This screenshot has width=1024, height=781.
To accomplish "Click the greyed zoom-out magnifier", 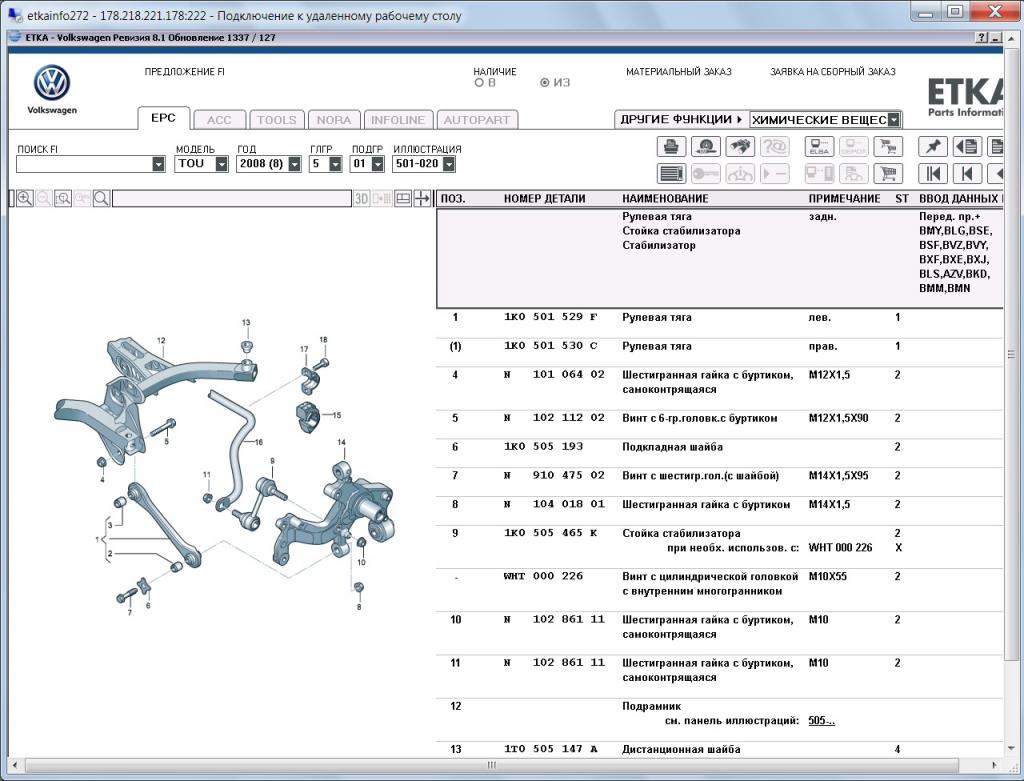I will click(x=44, y=199).
